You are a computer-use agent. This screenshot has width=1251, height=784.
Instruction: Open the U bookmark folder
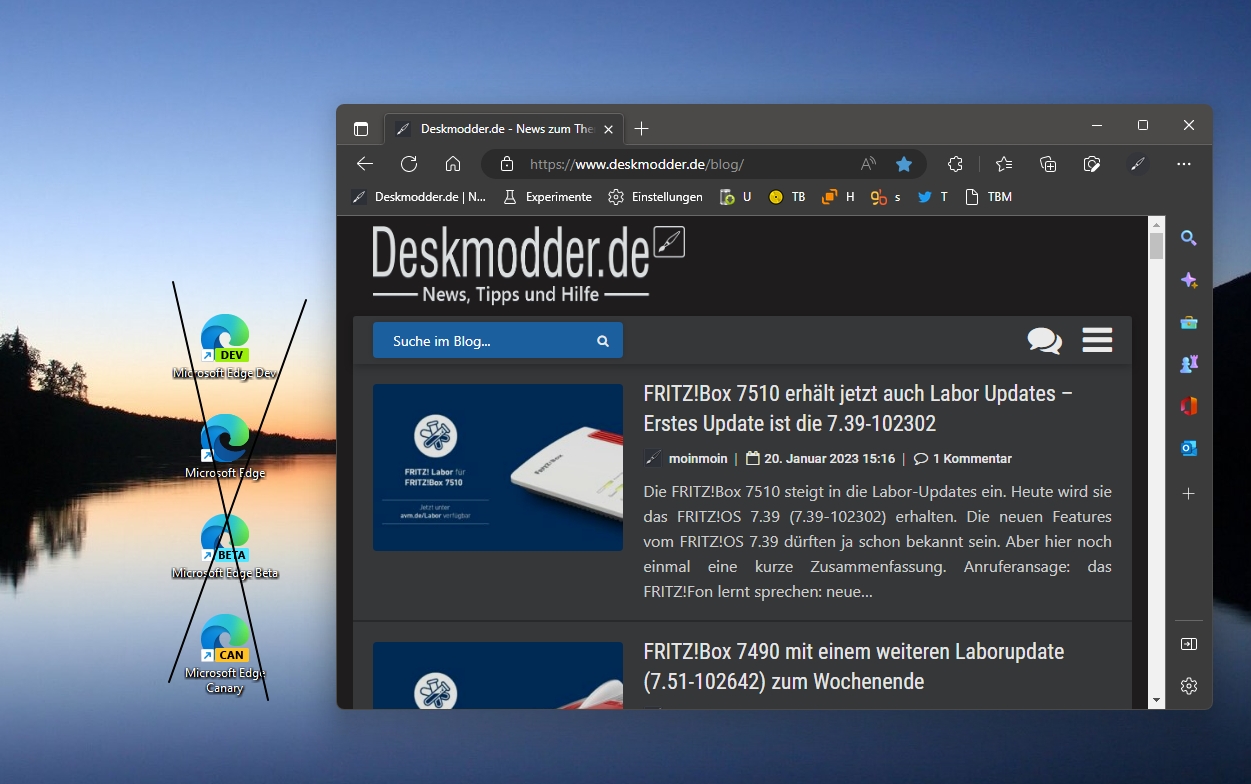pos(735,197)
